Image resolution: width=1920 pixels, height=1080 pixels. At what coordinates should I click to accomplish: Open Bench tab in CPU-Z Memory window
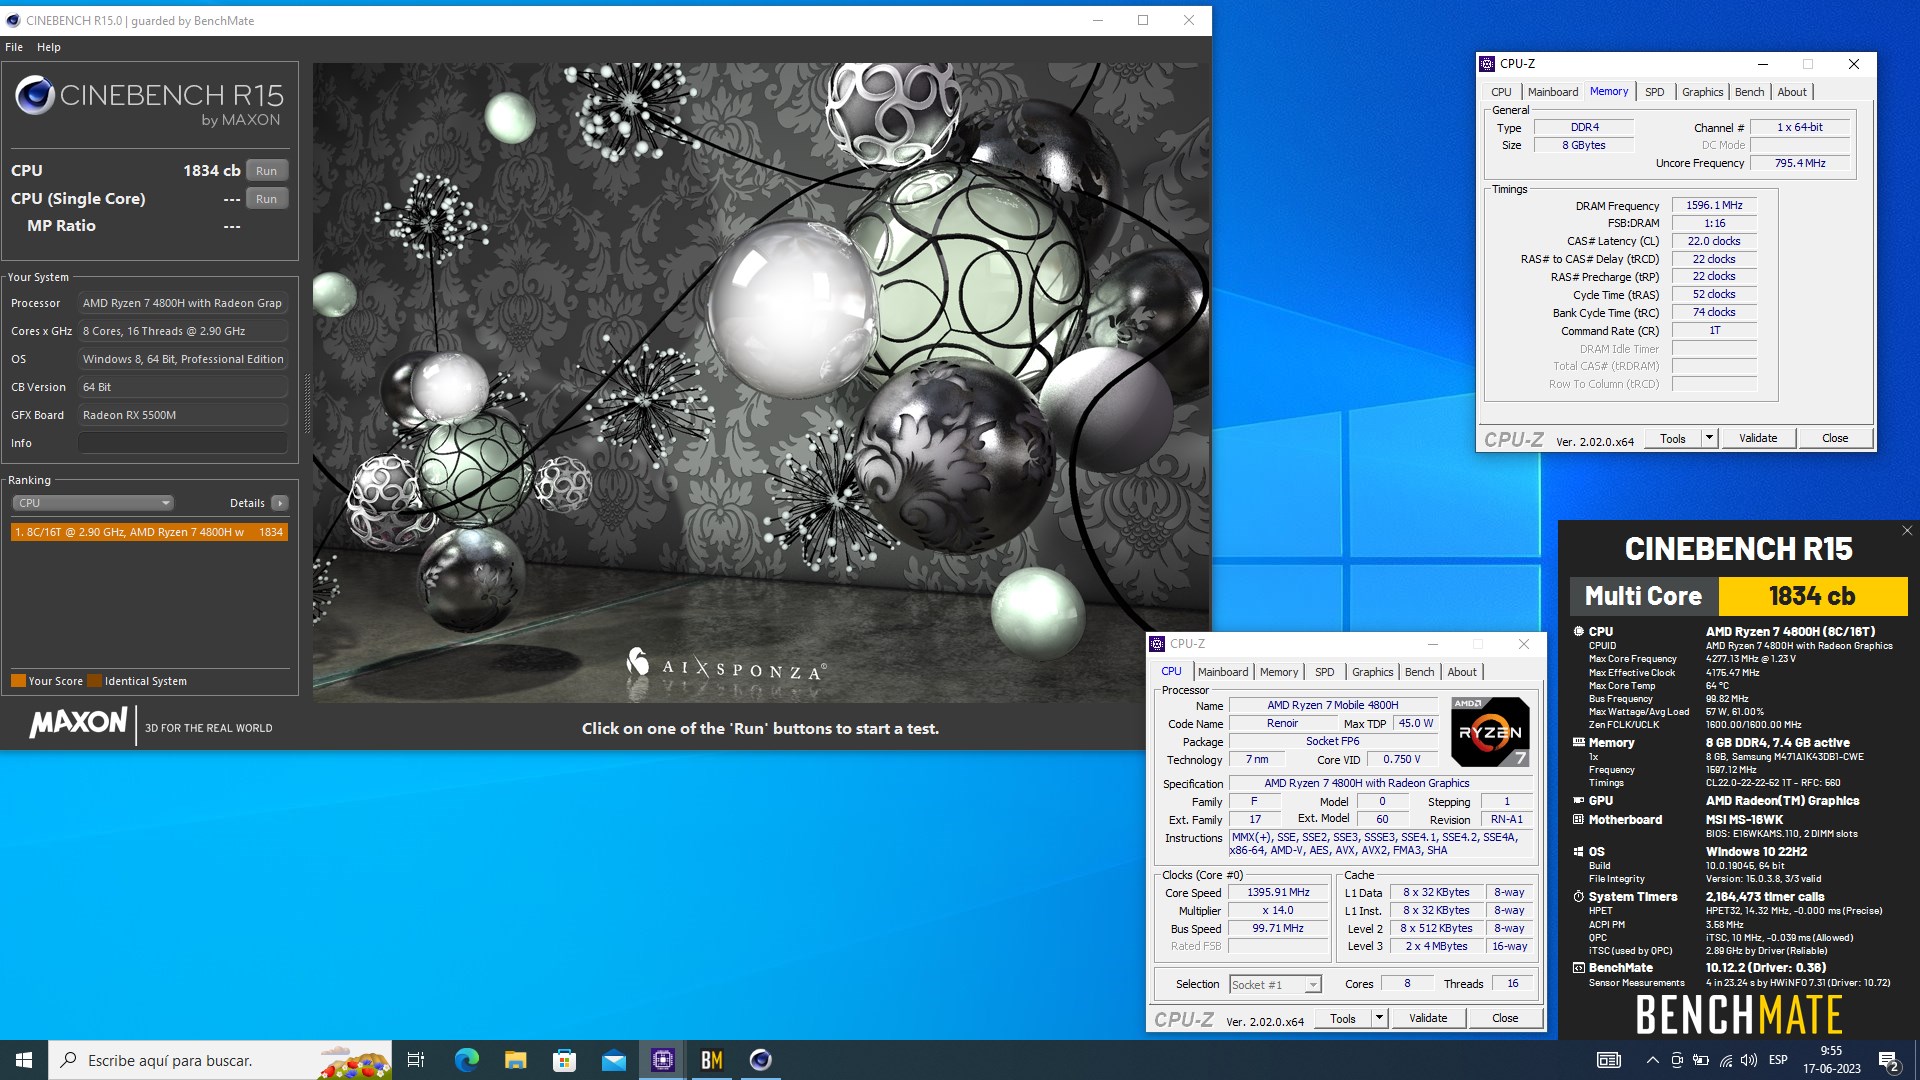click(1749, 92)
